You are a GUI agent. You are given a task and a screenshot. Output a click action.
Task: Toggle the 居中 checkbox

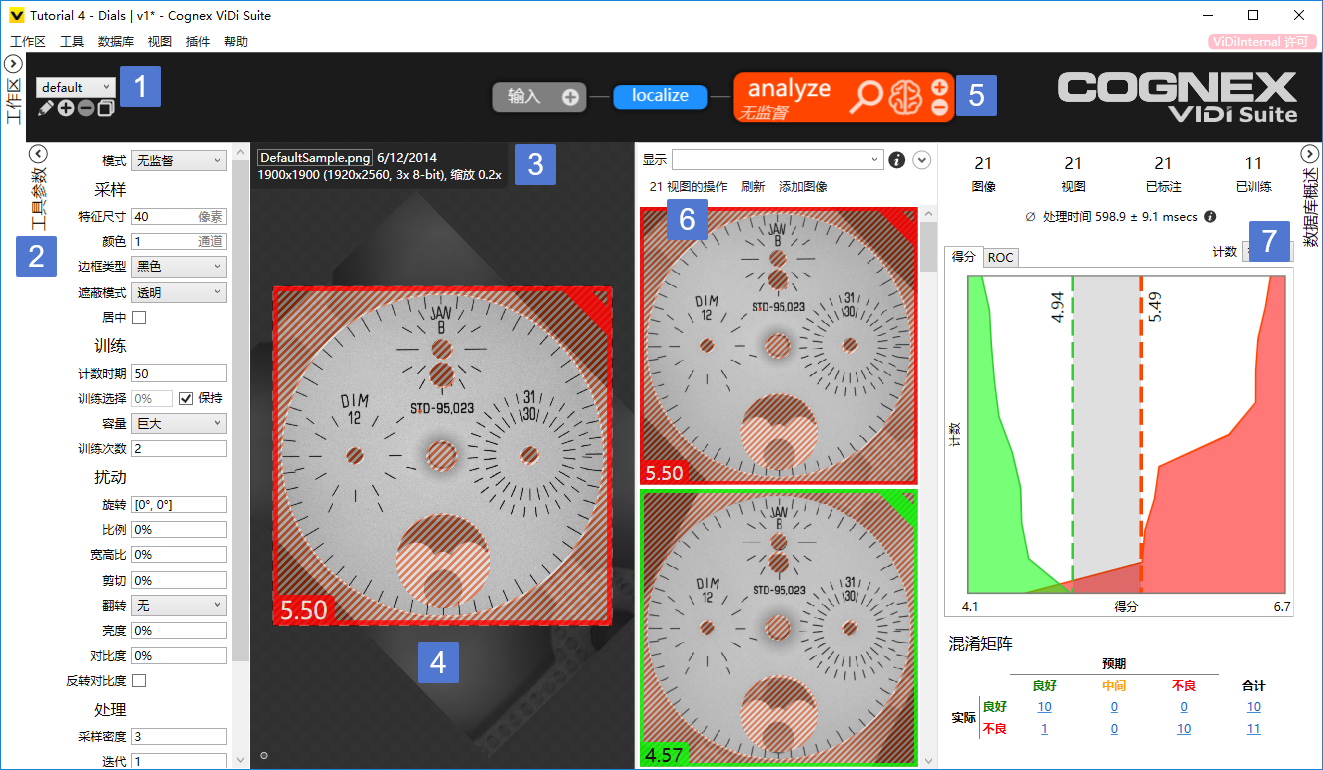[139, 318]
